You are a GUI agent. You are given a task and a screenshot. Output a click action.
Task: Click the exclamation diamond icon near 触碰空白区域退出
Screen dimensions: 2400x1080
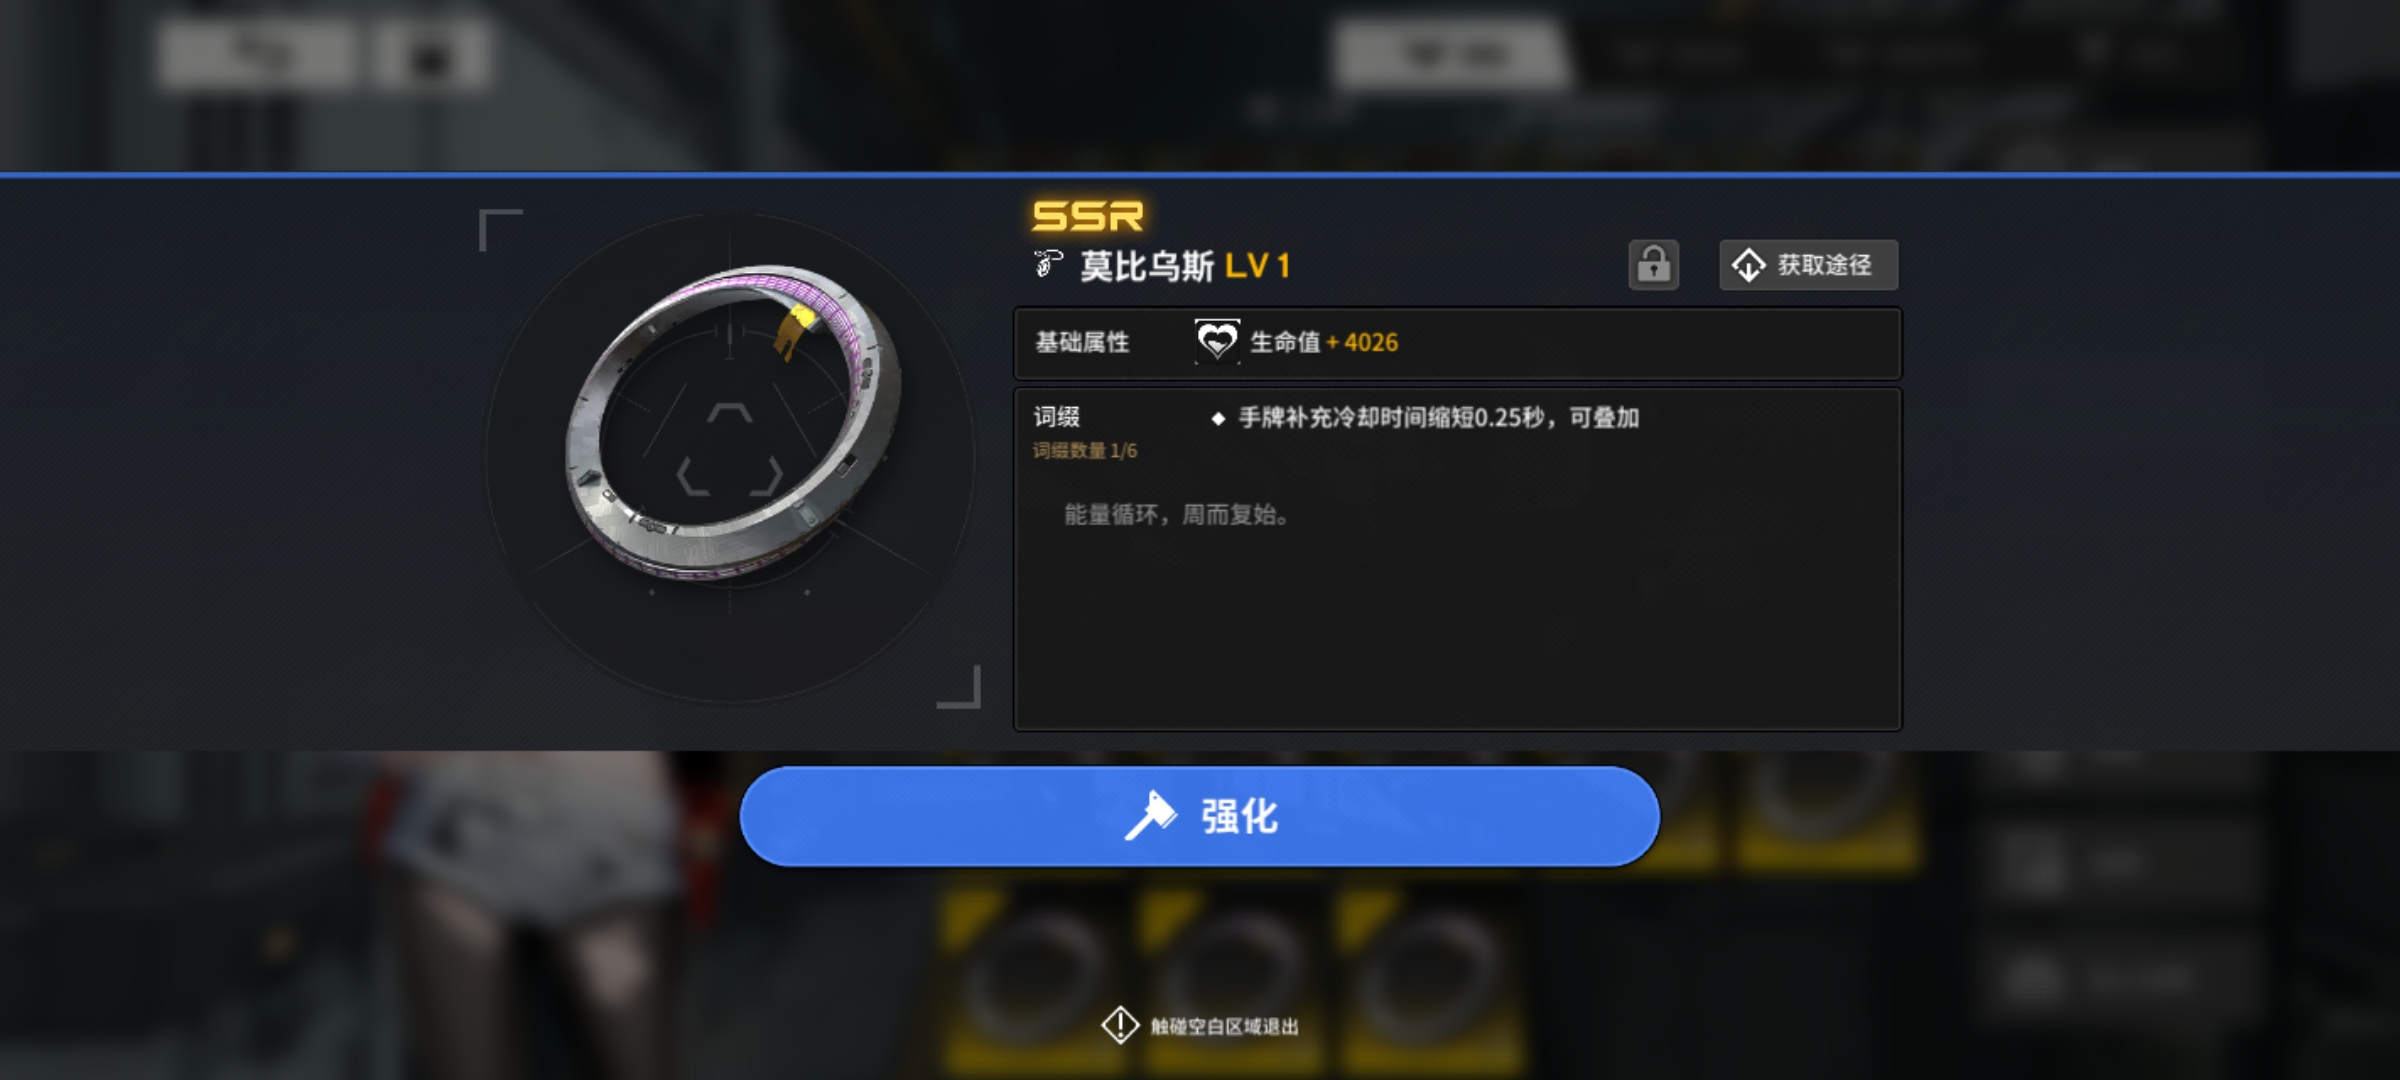[1120, 1025]
